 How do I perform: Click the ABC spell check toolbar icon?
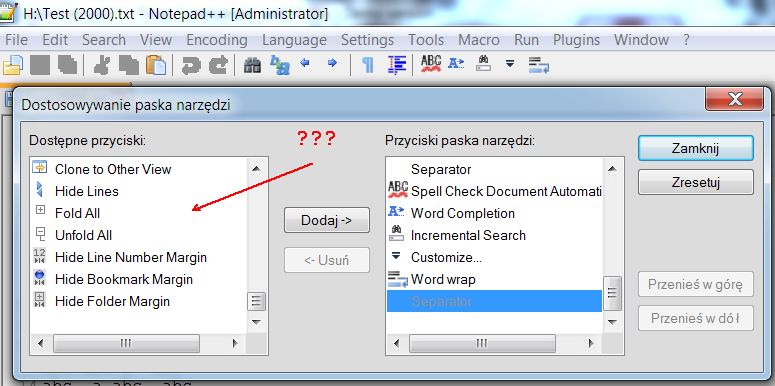(x=431, y=63)
